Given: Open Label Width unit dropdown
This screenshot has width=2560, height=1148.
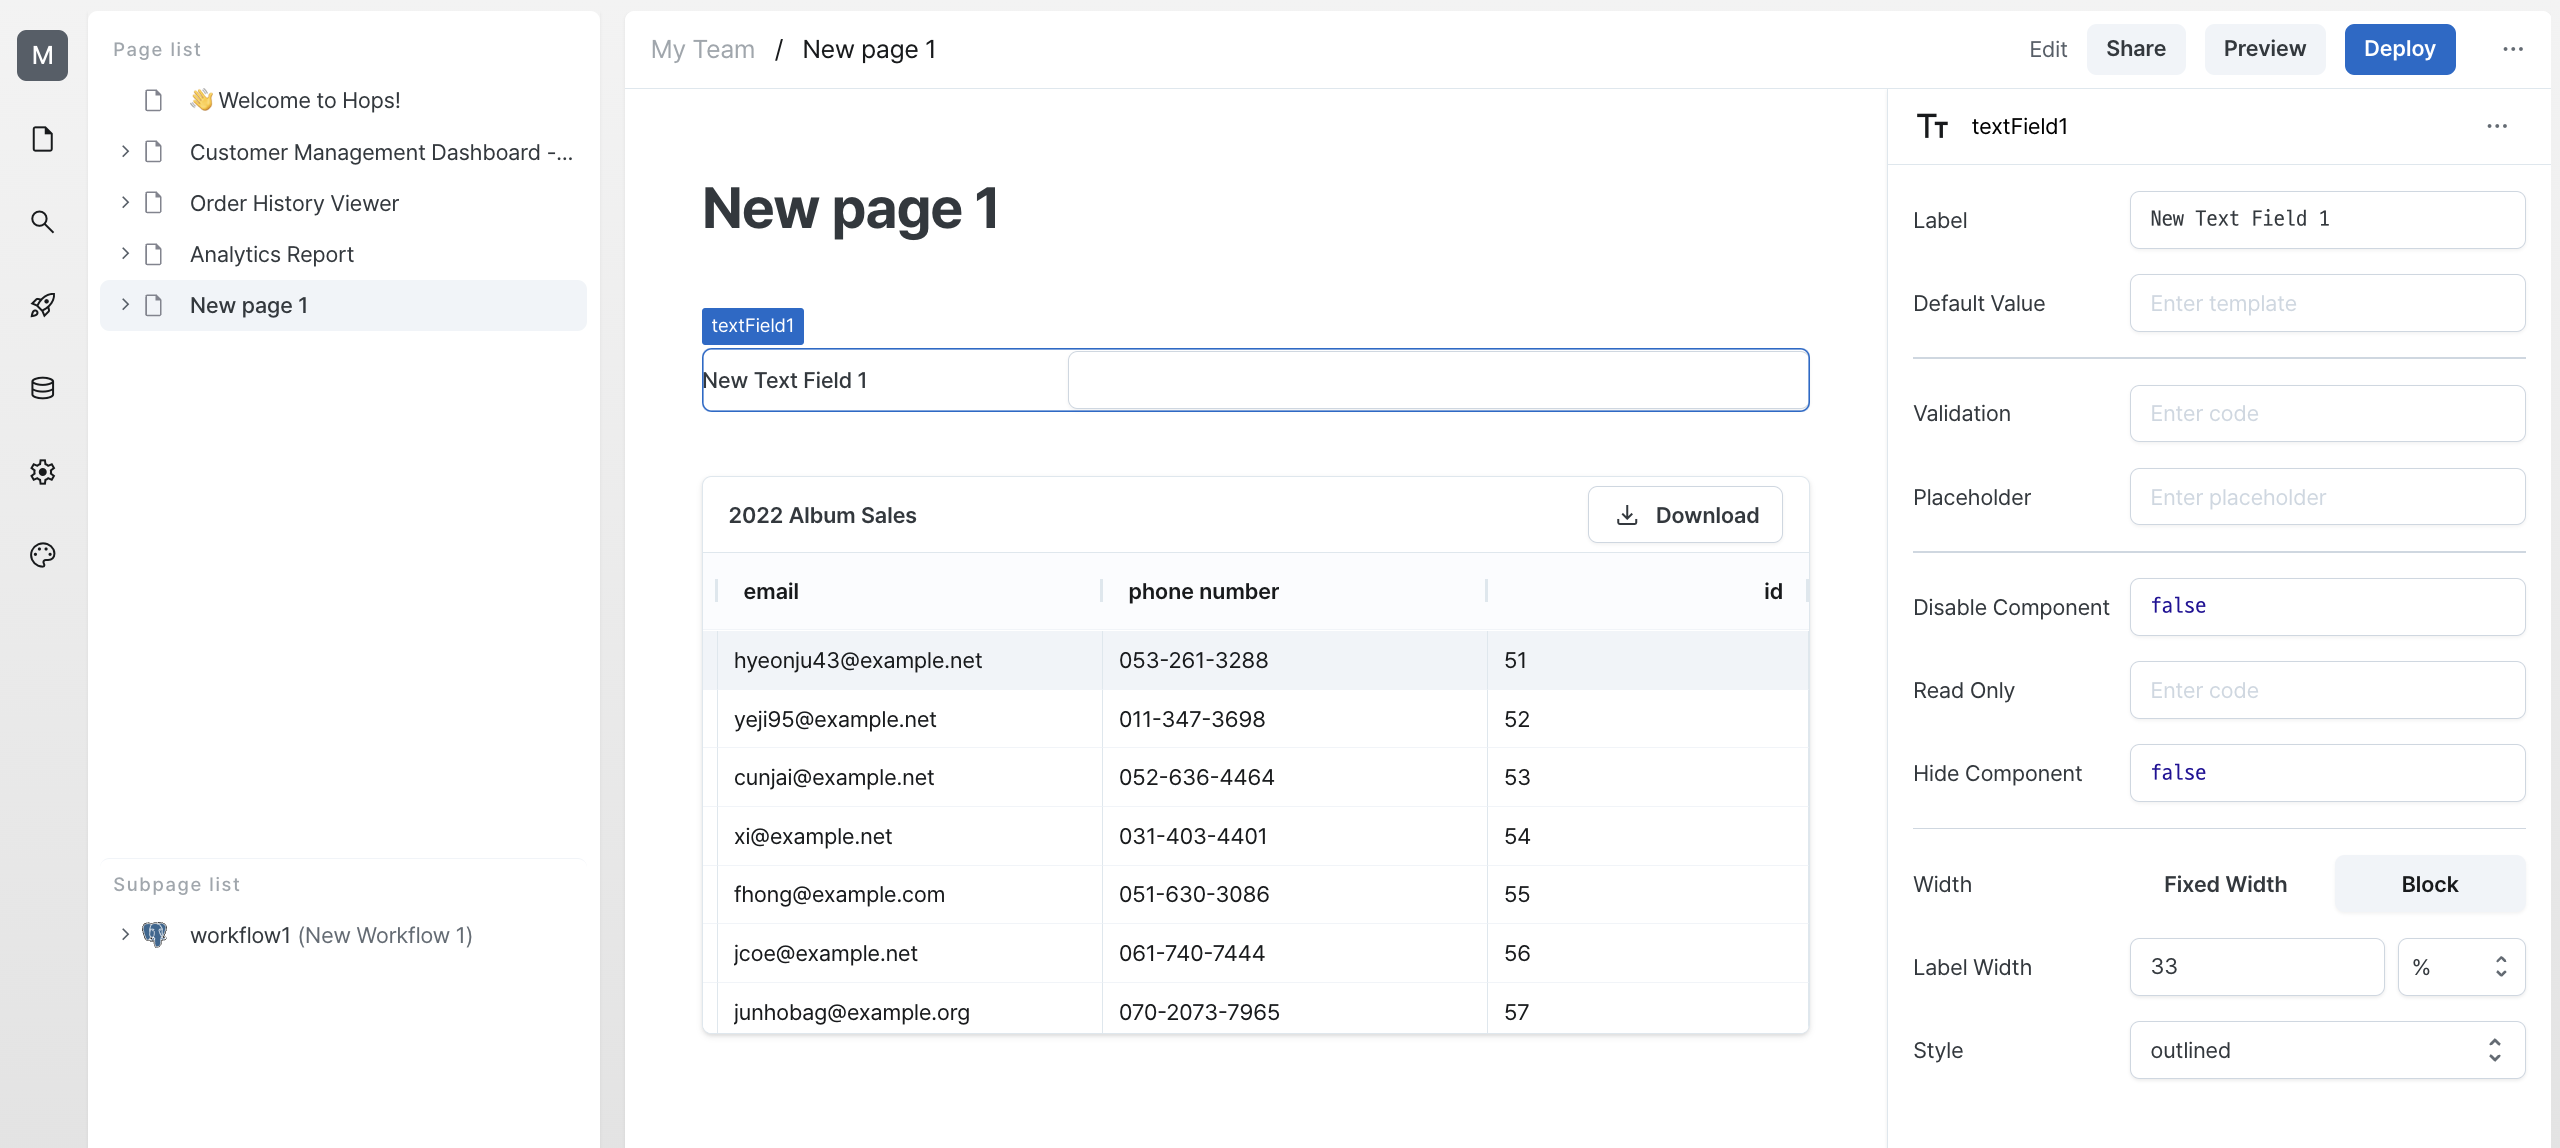Looking at the screenshot, I should [x=2461, y=967].
